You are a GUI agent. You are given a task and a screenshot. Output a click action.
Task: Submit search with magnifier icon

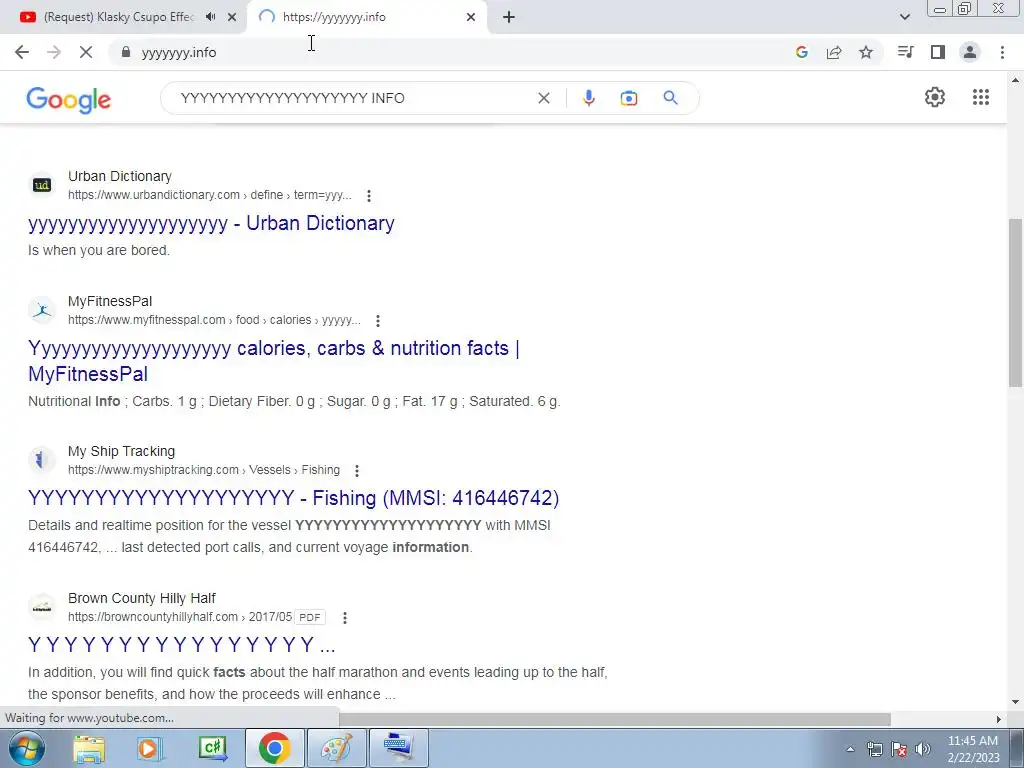point(670,98)
